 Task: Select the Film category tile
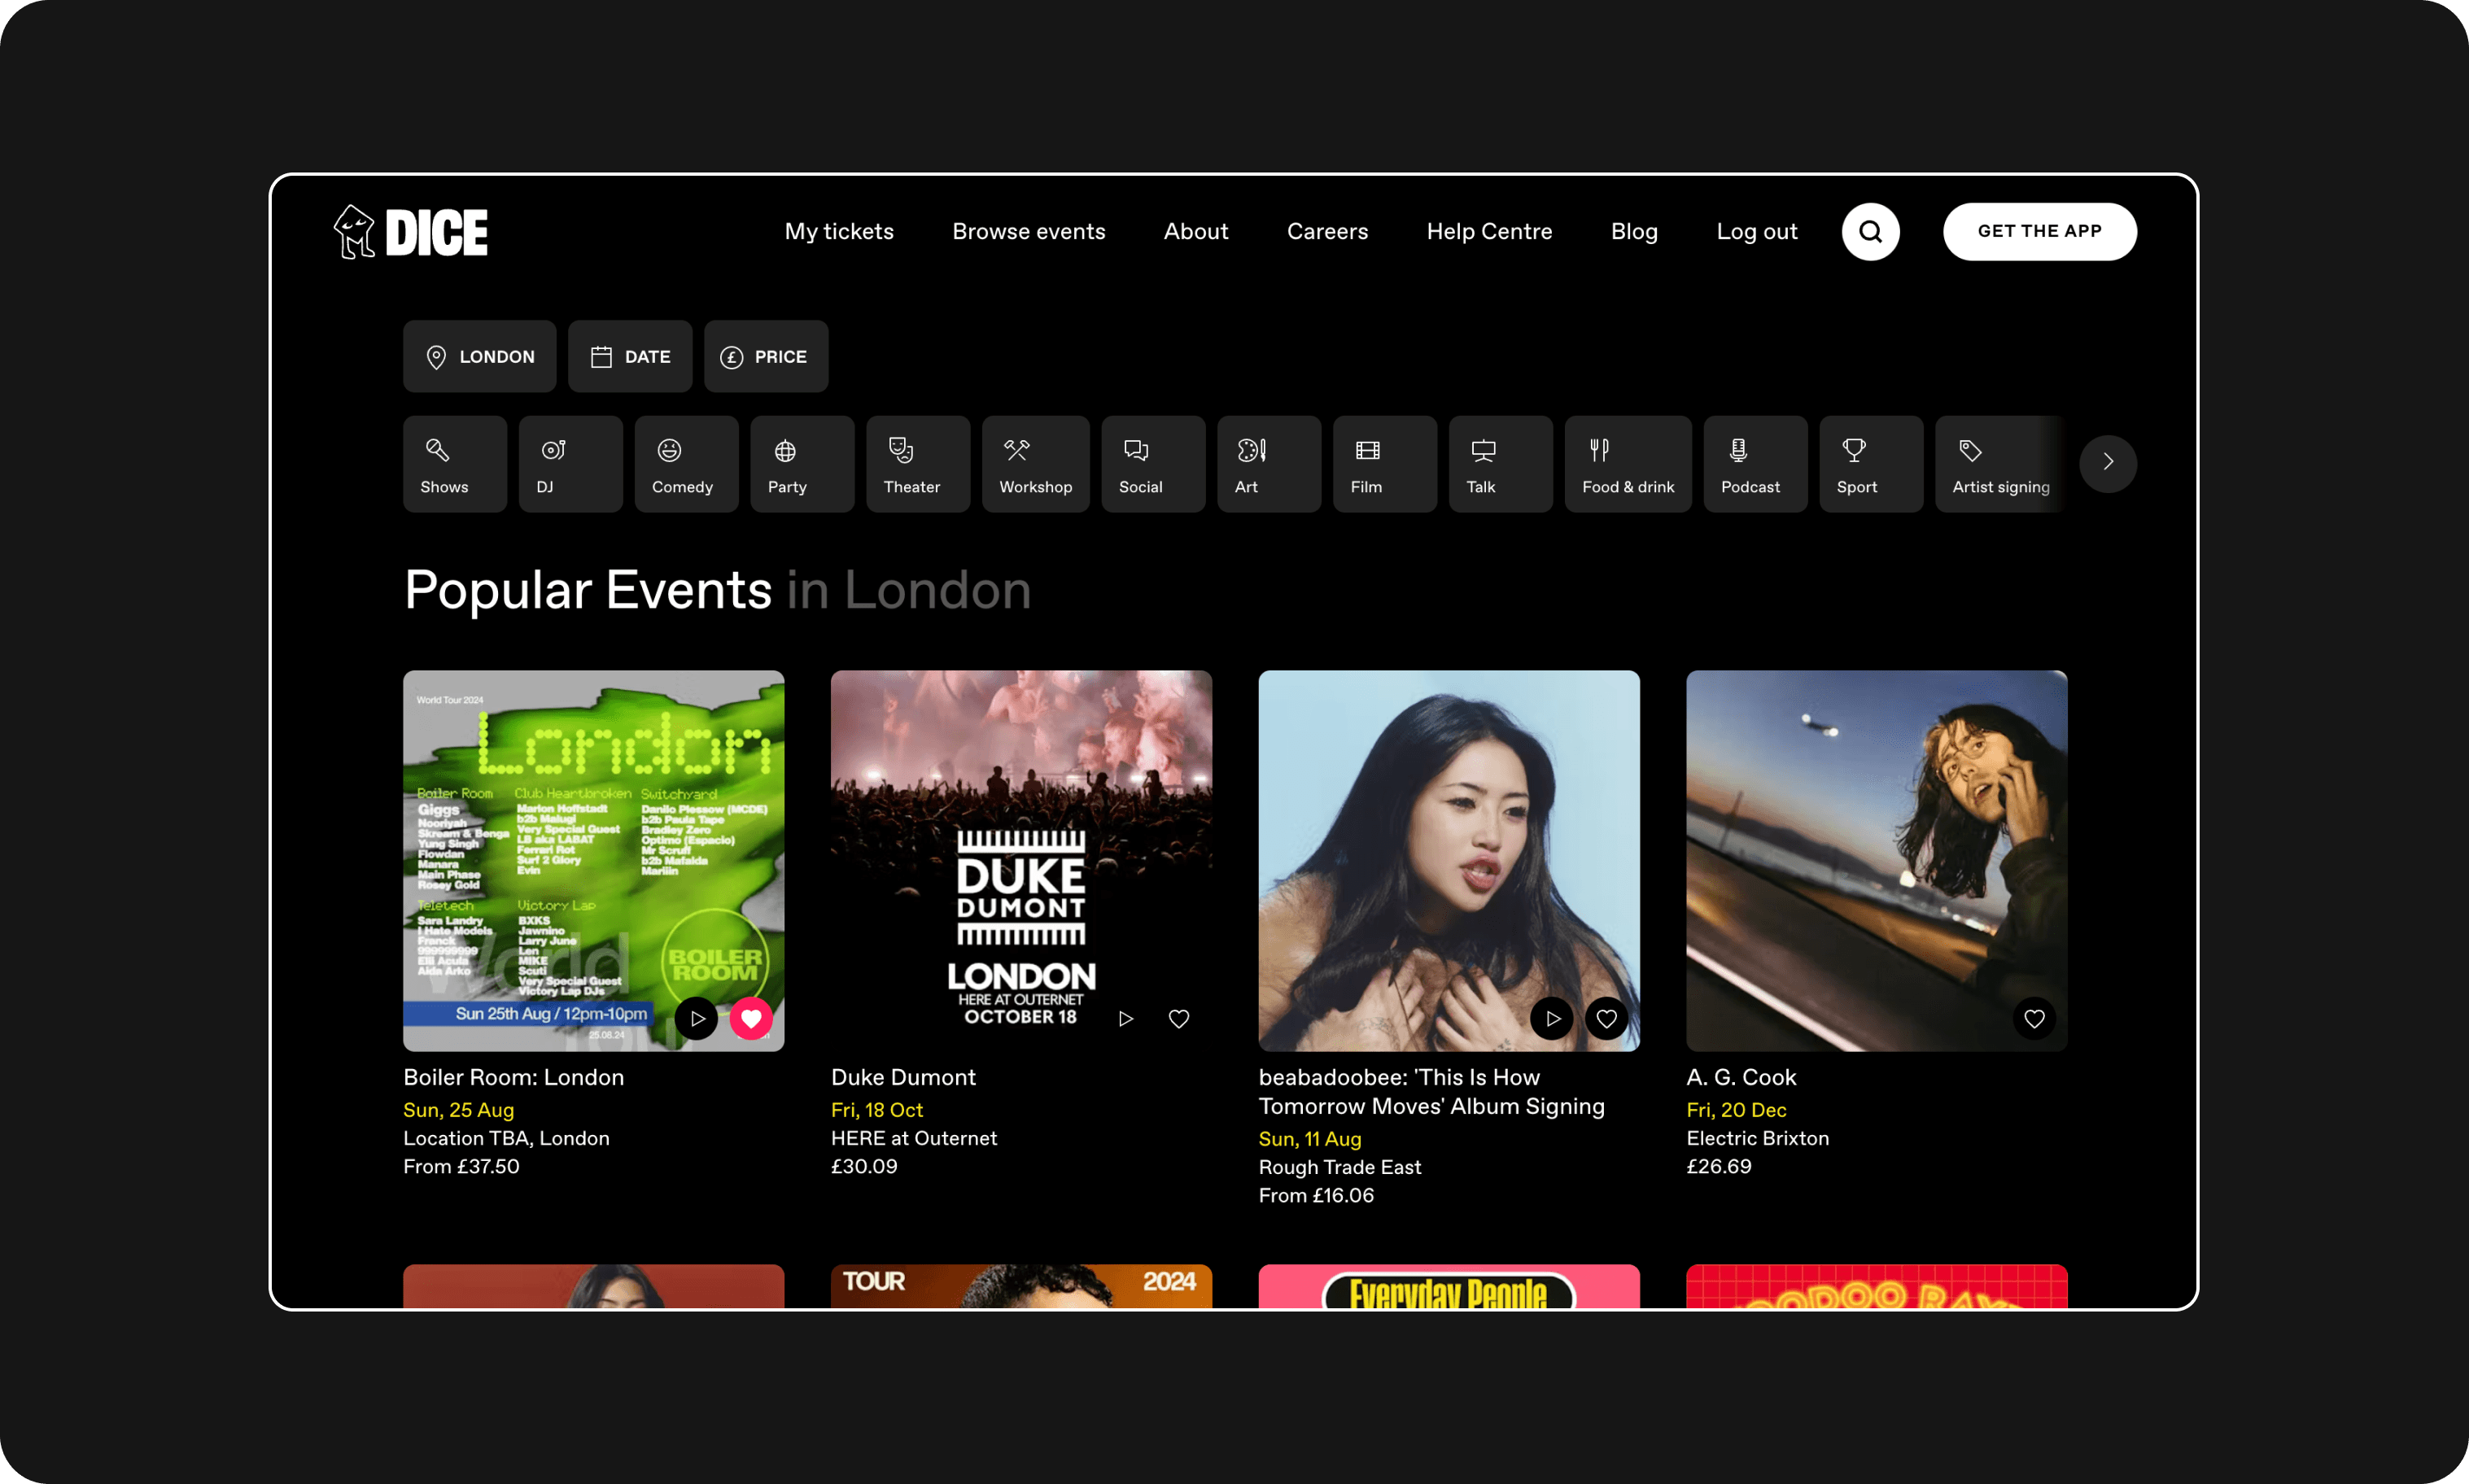(1384, 464)
